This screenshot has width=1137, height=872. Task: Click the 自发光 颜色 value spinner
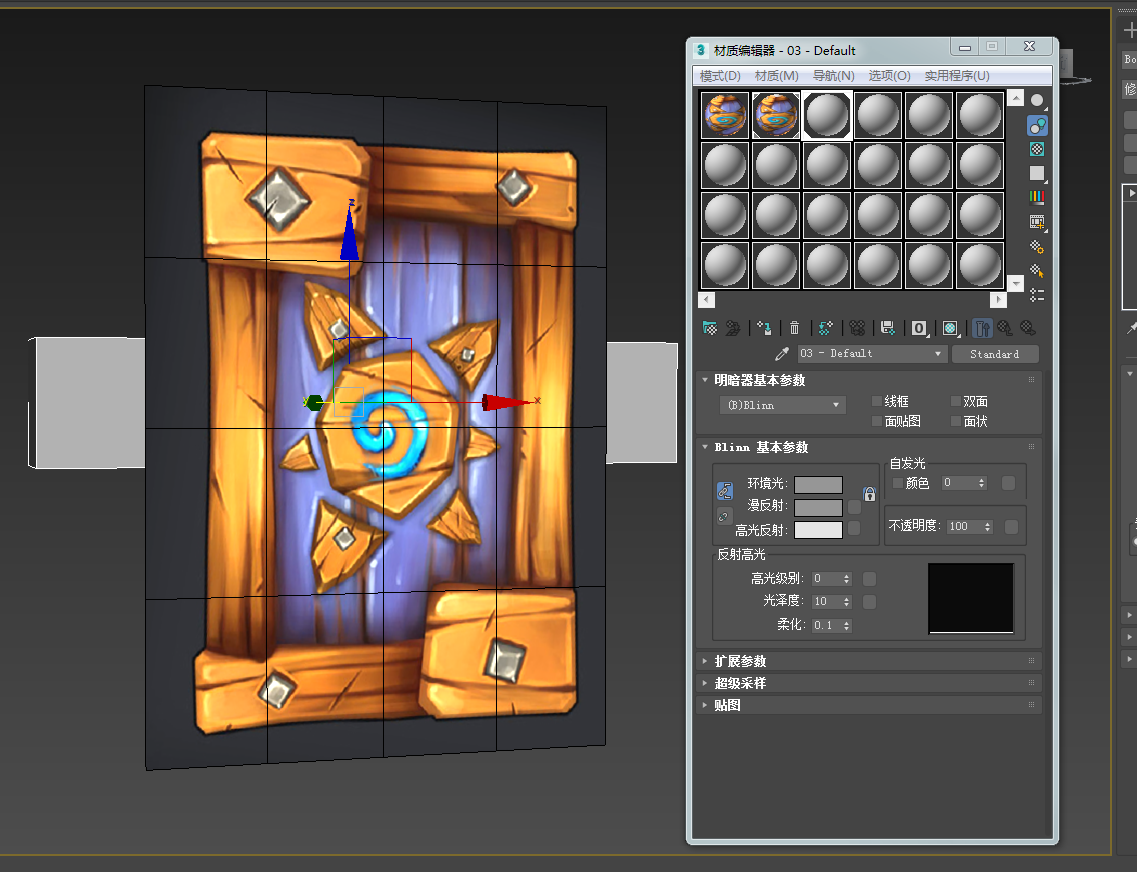[982, 483]
